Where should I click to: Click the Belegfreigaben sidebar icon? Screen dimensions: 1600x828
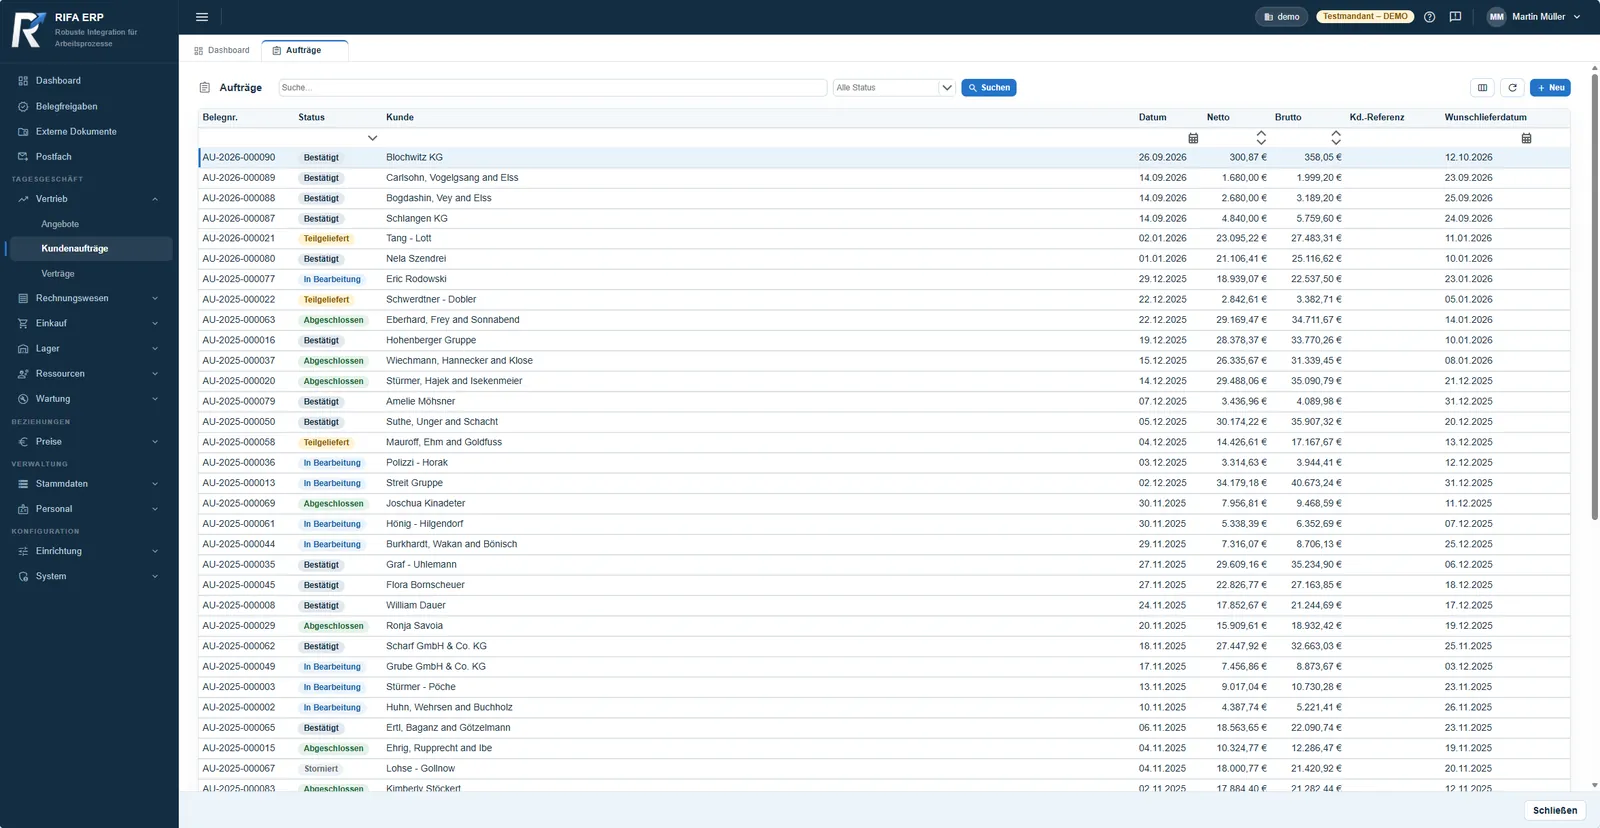(x=23, y=107)
